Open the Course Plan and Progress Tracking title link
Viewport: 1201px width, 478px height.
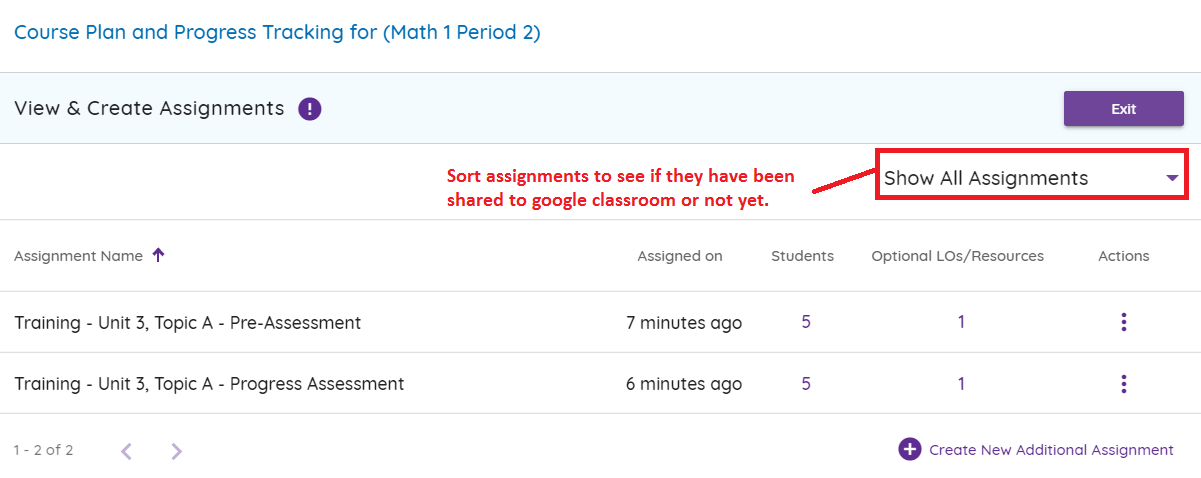[277, 33]
